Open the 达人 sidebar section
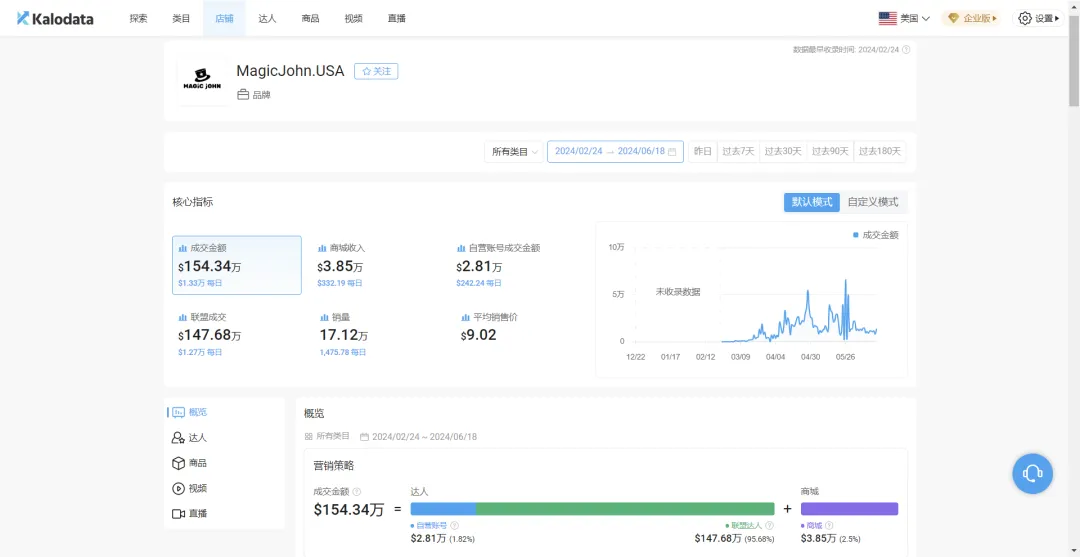 tap(189, 438)
